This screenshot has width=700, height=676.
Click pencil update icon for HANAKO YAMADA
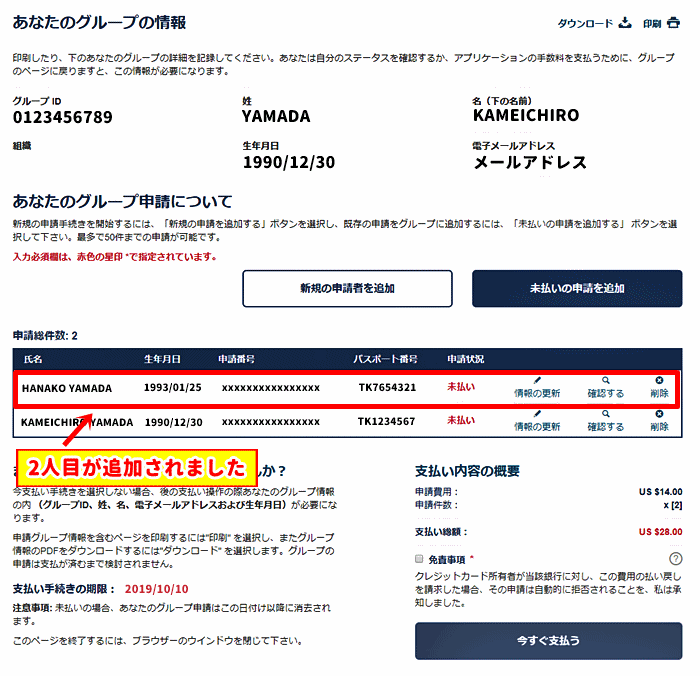coord(537,381)
